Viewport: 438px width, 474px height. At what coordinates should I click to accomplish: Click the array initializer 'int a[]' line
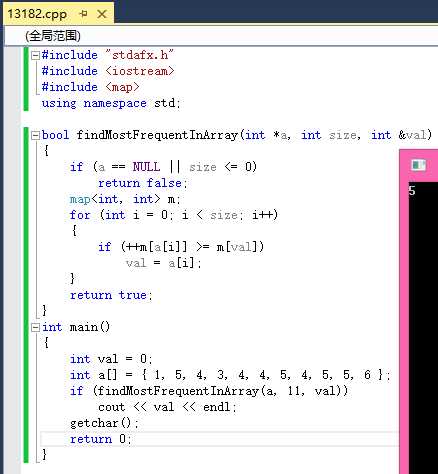pos(230,375)
